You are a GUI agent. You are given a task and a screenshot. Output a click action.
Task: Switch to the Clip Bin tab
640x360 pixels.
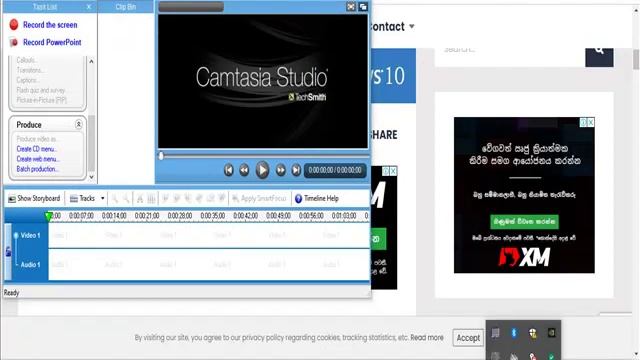tap(125, 7)
